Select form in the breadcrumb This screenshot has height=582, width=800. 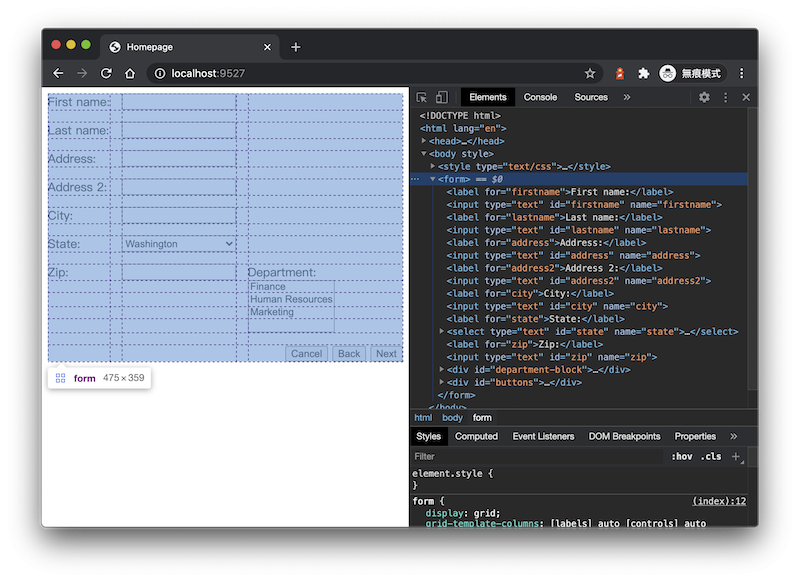pyautogui.click(x=482, y=418)
